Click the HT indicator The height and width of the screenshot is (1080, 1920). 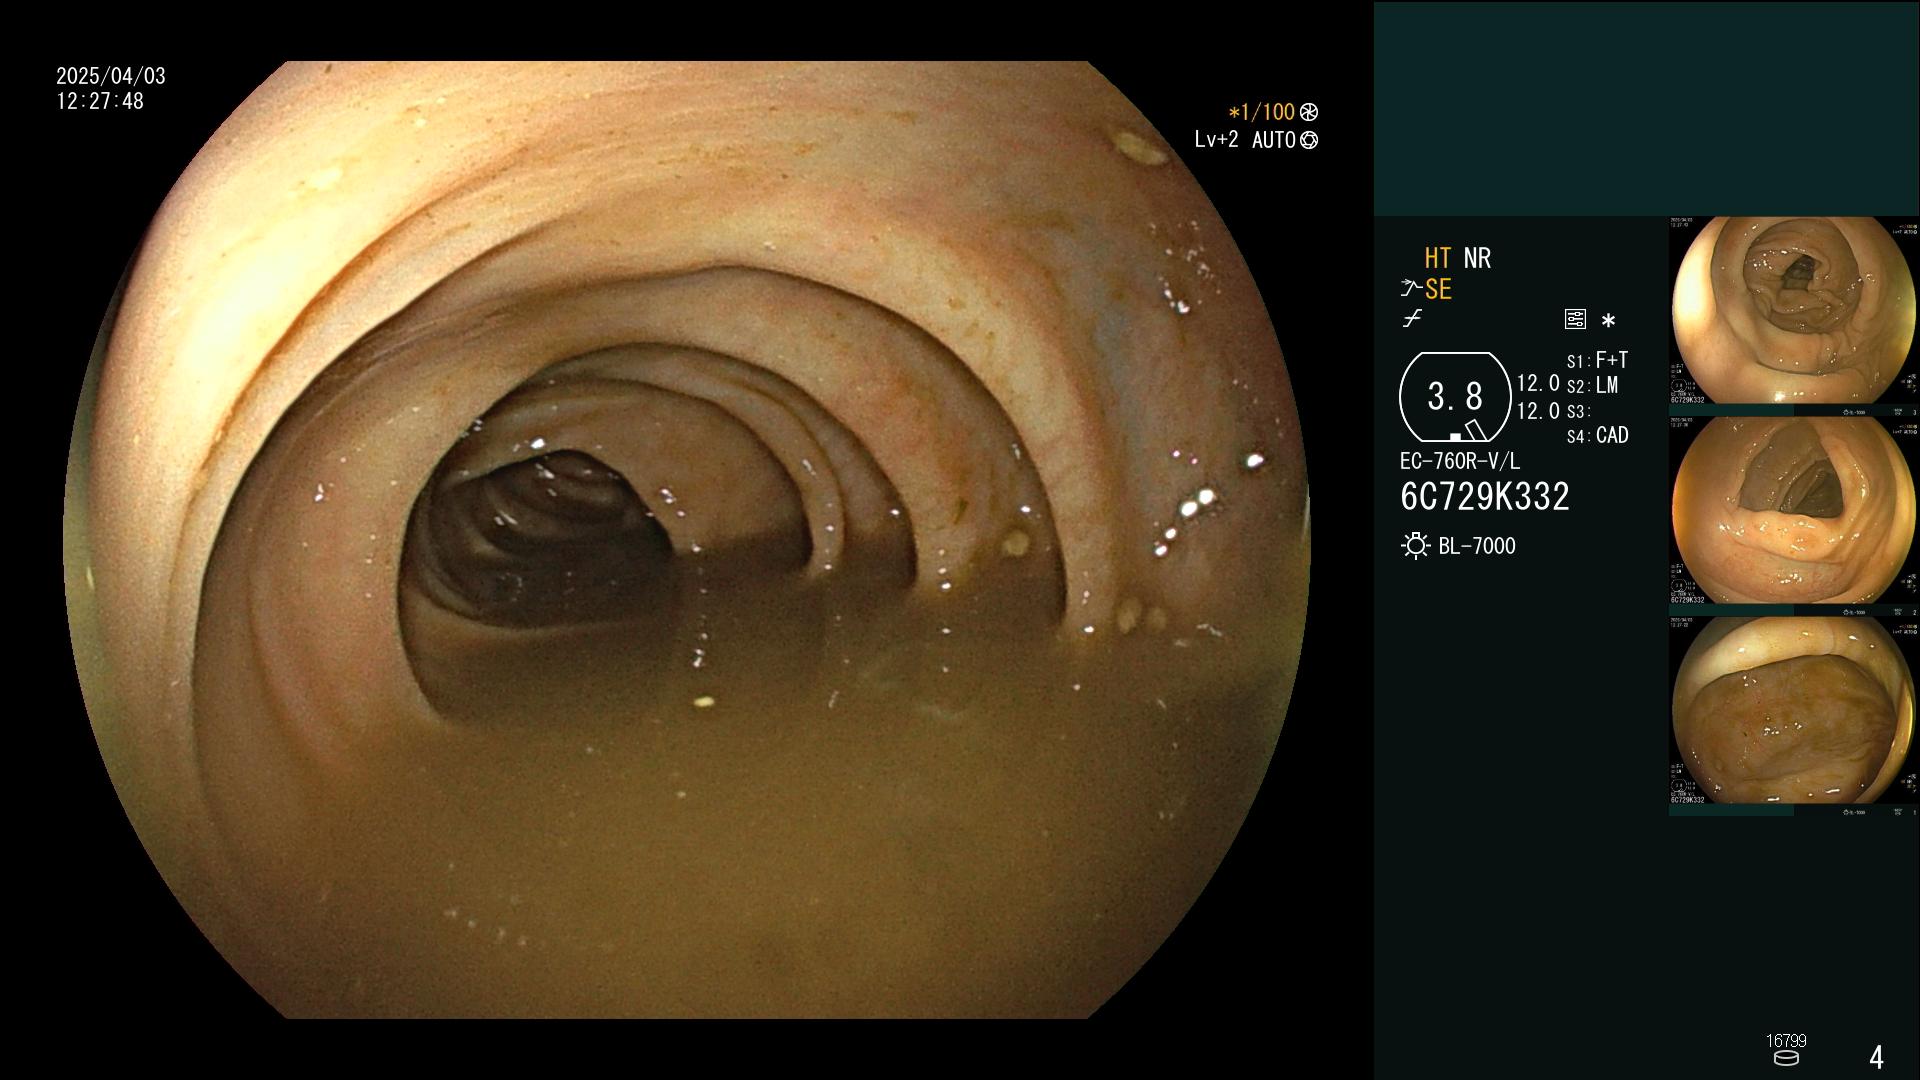click(1438, 258)
